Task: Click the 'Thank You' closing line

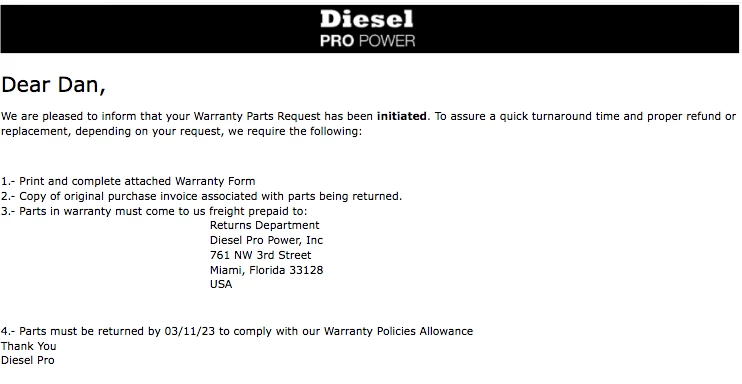Action: coord(28,346)
